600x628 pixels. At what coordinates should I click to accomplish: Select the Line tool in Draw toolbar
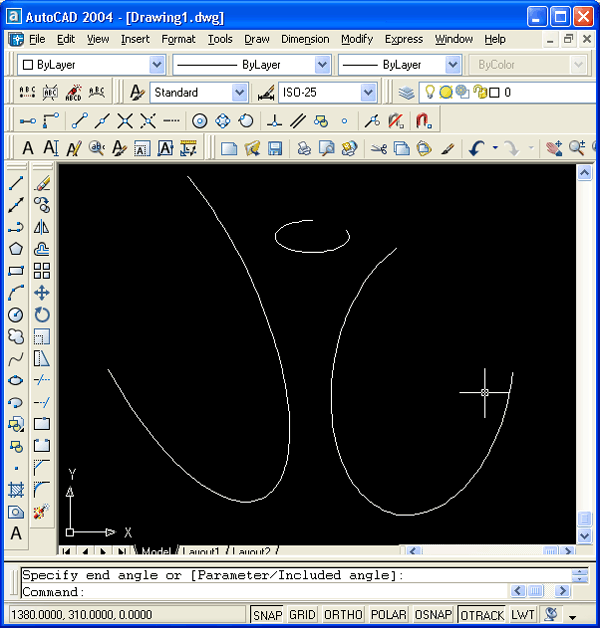tap(16, 184)
